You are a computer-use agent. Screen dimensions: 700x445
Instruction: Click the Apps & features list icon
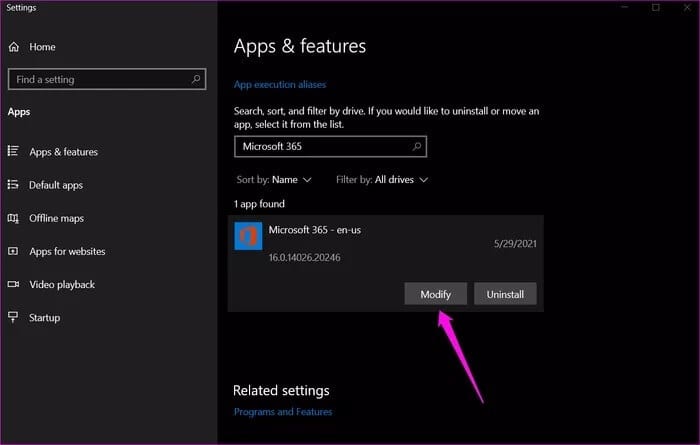click(x=13, y=151)
